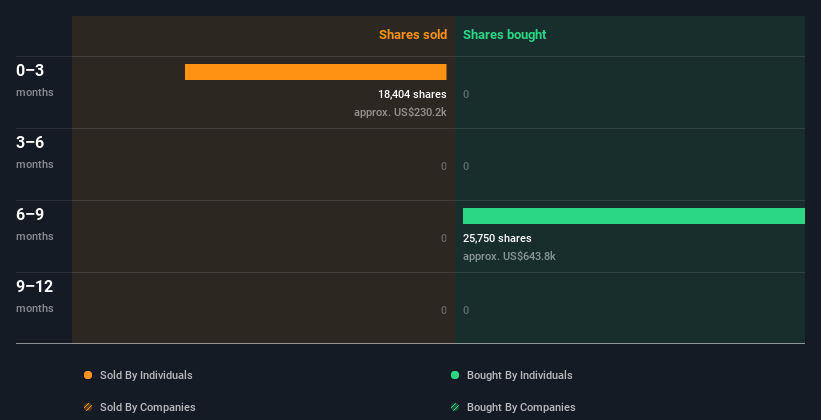Click the orange Sold By Individuals legend dot

[x=88, y=375]
